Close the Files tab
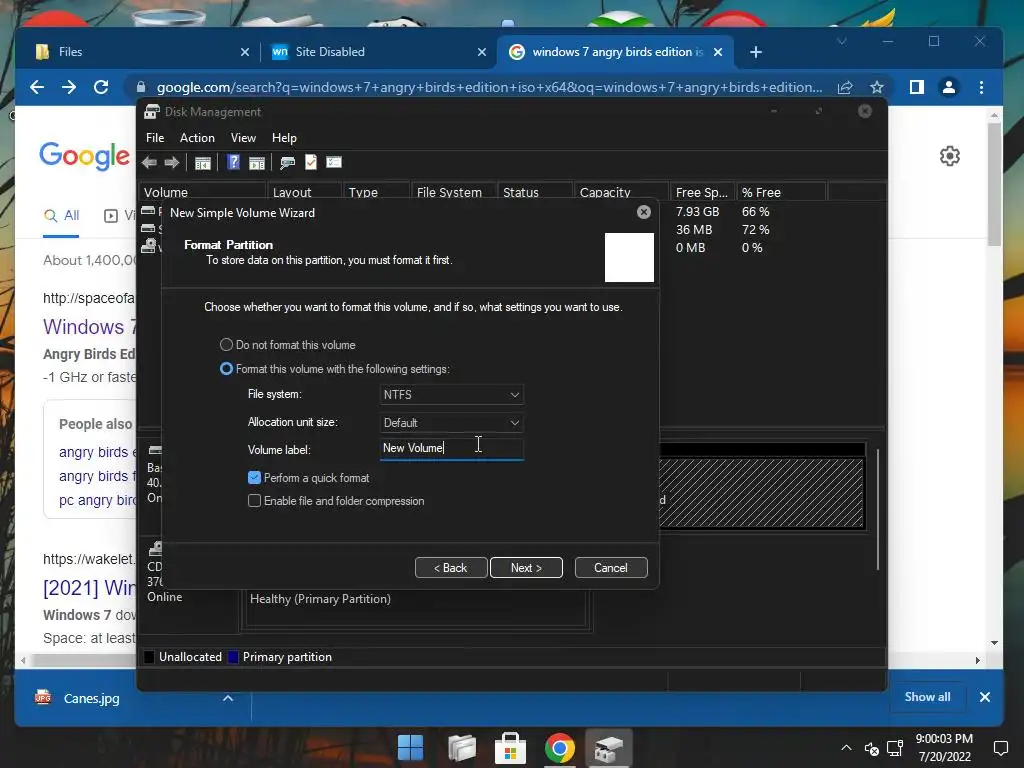 tap(244, 52)
